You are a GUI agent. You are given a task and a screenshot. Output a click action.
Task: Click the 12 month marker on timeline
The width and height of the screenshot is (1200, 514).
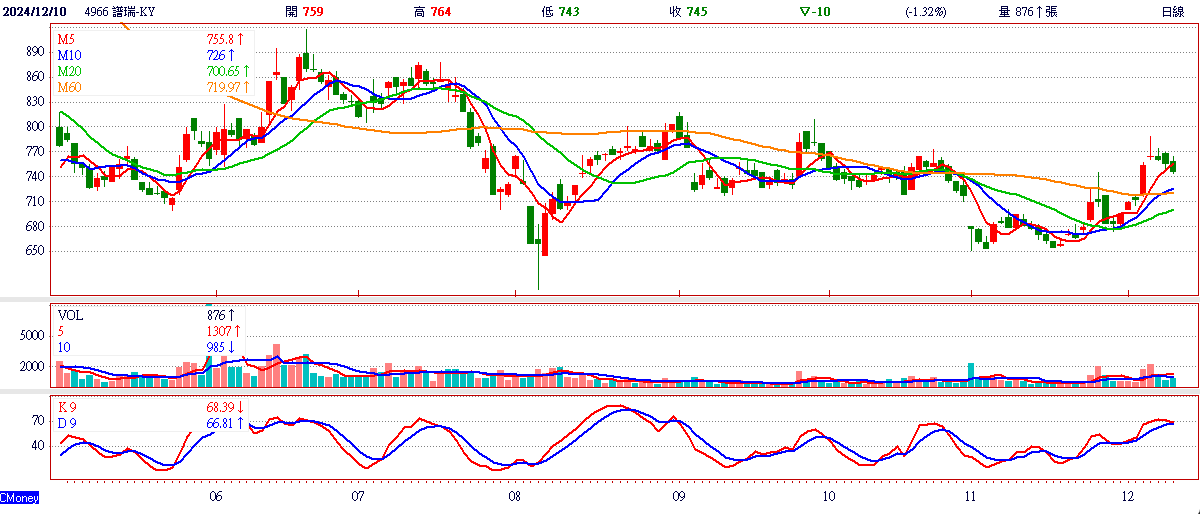point(1128,496)
